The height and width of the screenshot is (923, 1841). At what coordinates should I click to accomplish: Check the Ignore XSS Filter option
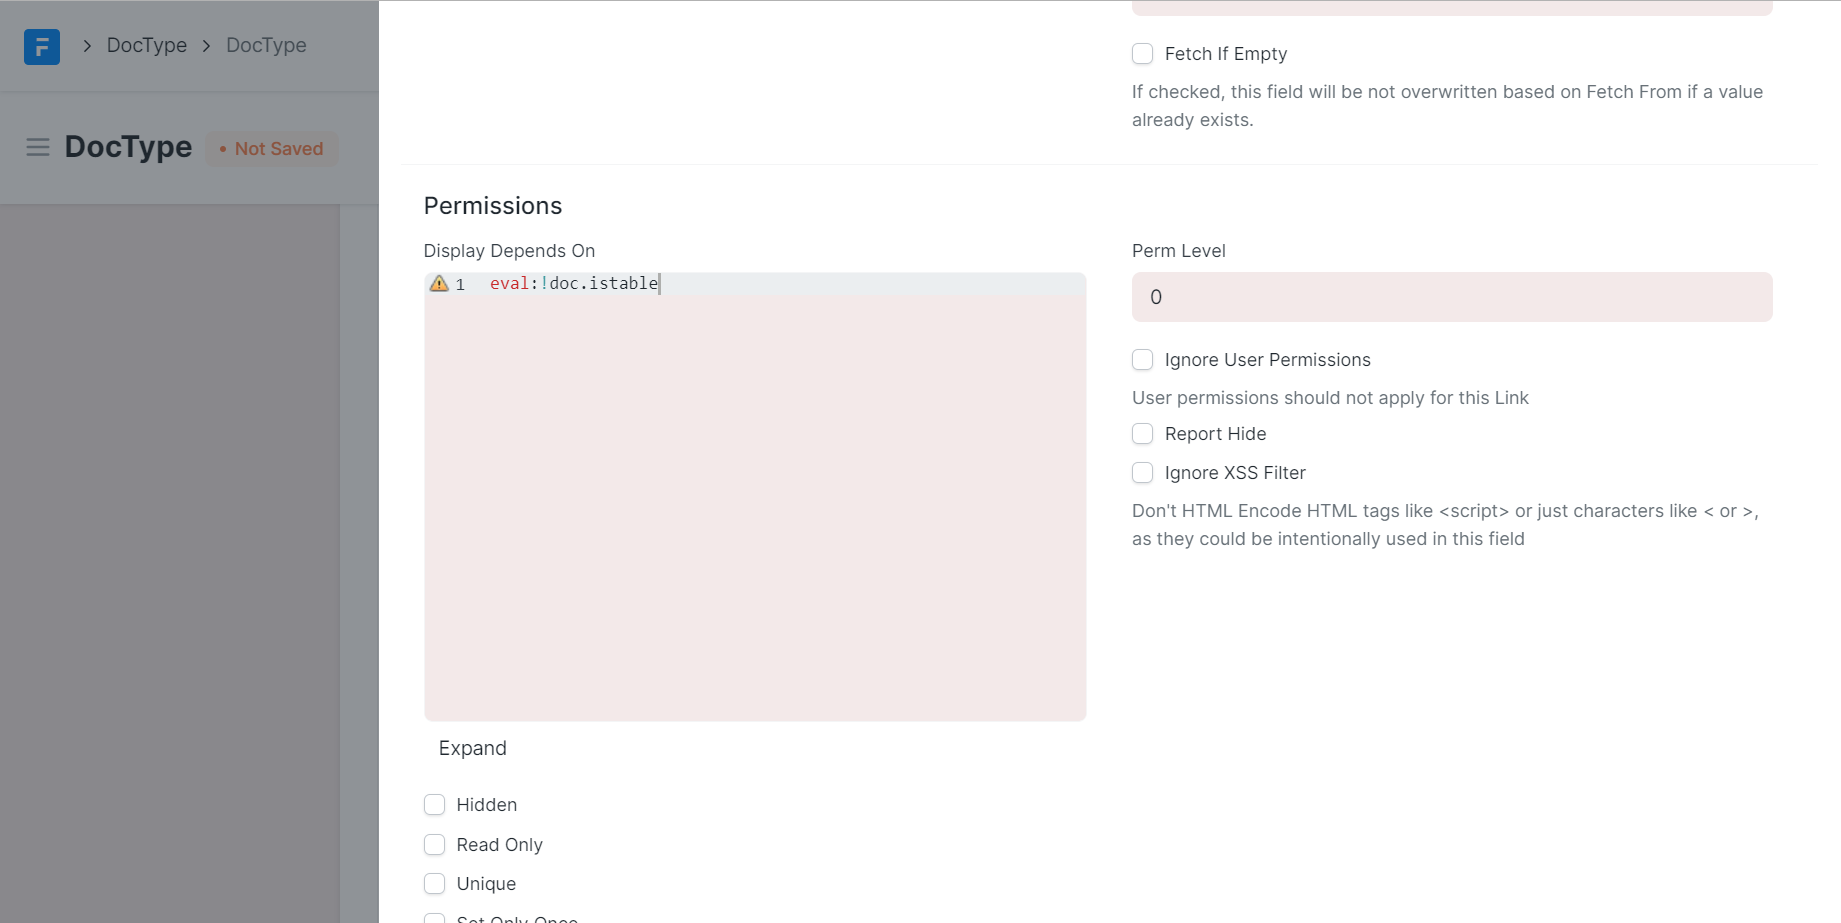coord(1142,472)
